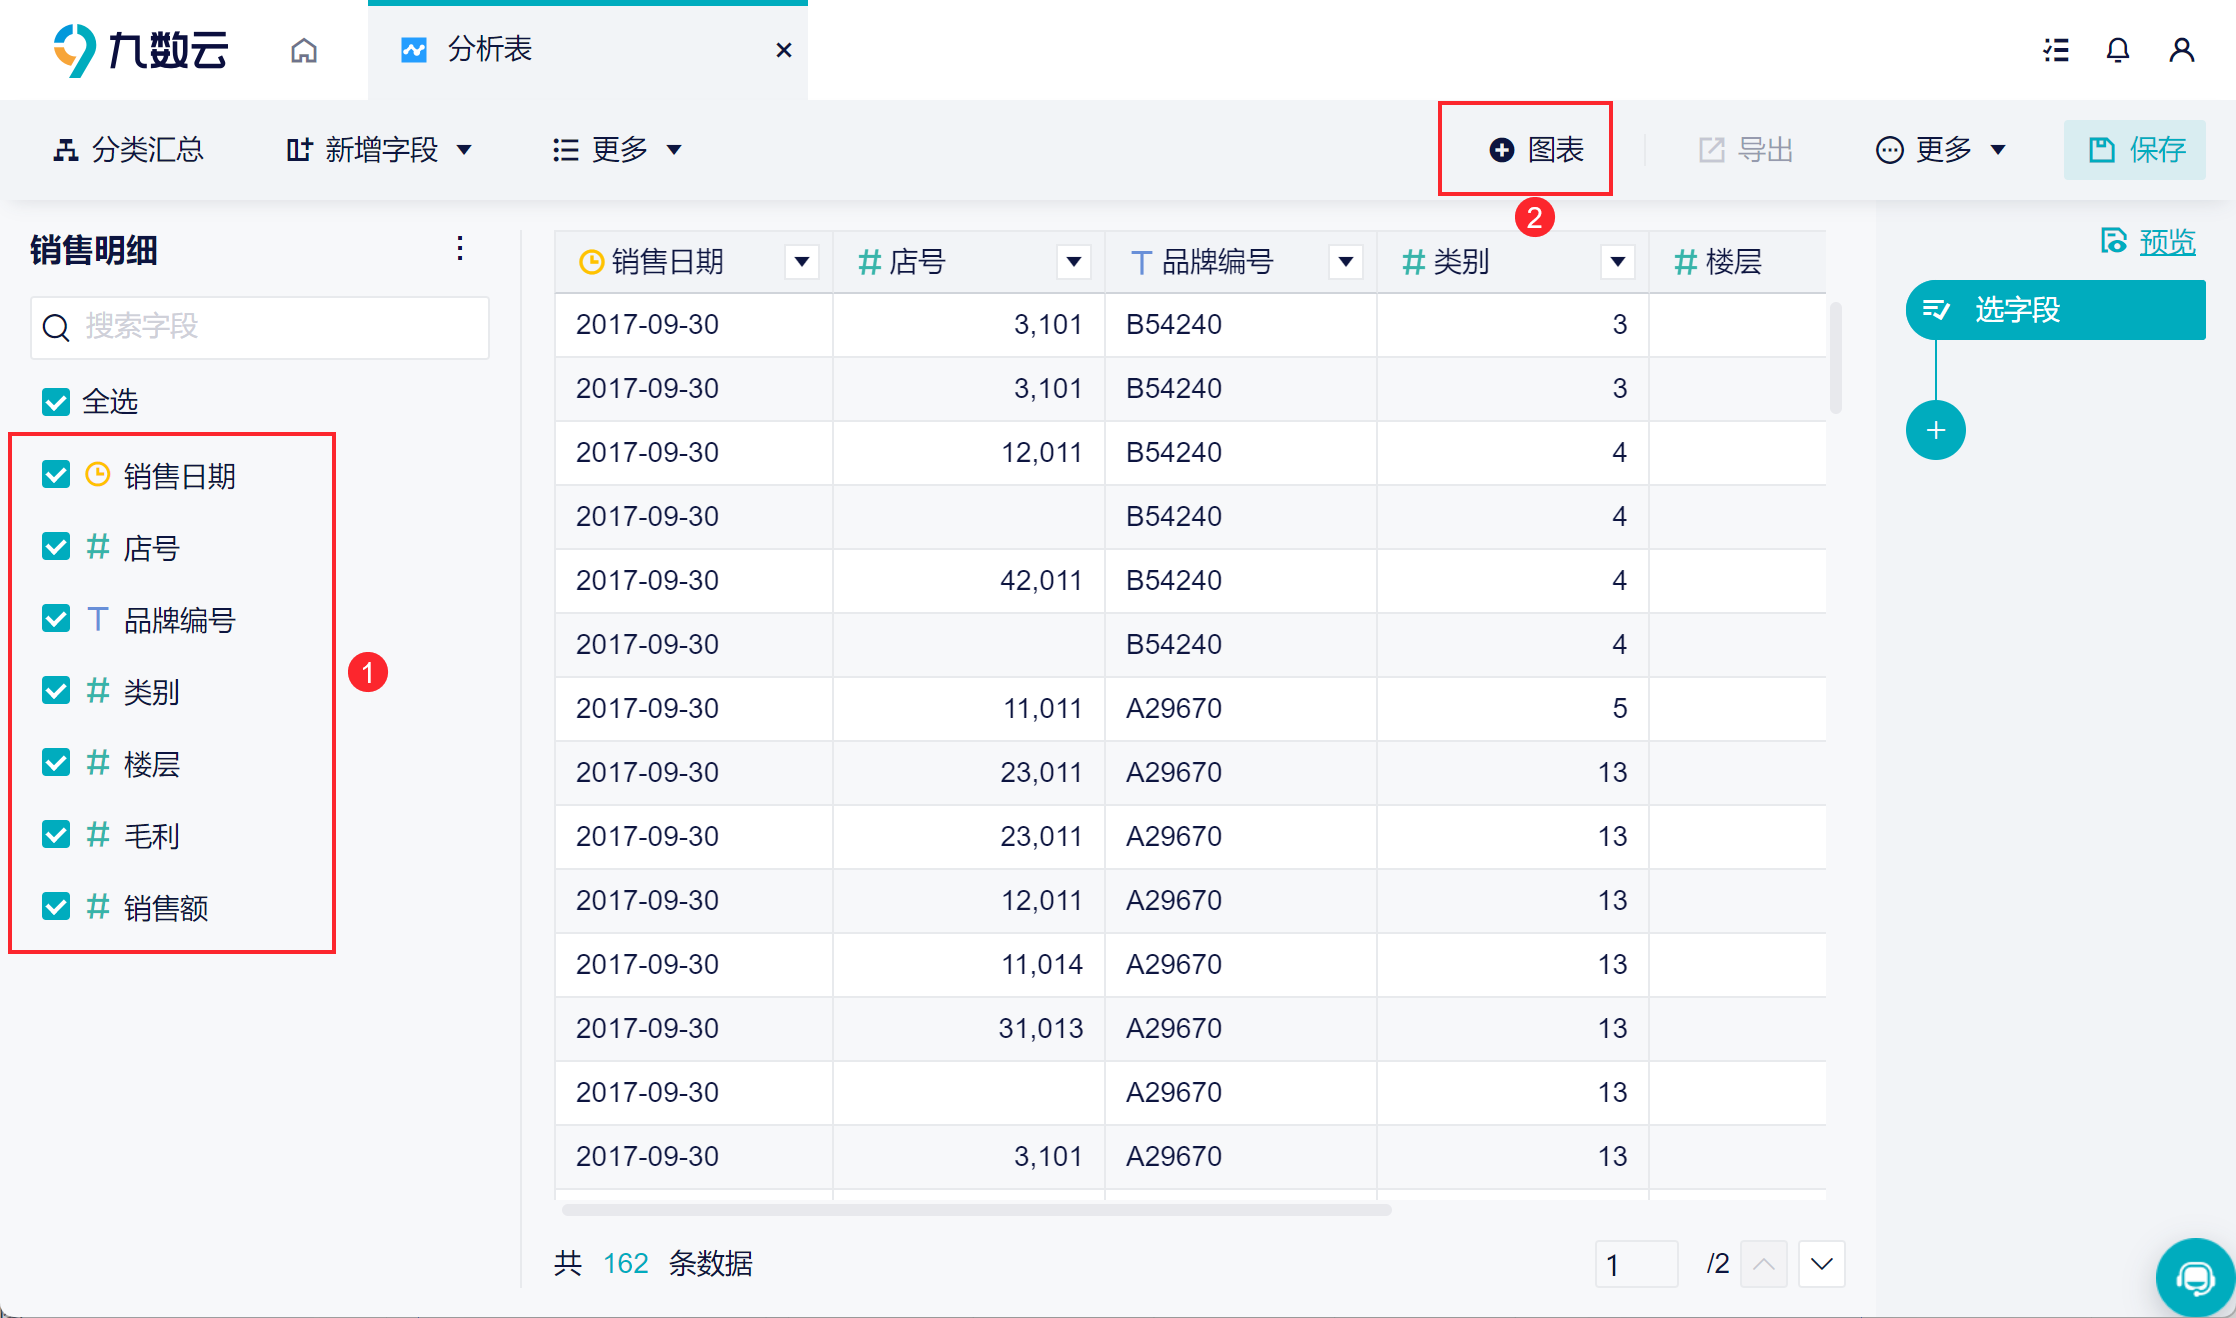2236x1318 pixels.
Task: Open the 品牌编号 column filter arrow
Action: pos(1345,262)
